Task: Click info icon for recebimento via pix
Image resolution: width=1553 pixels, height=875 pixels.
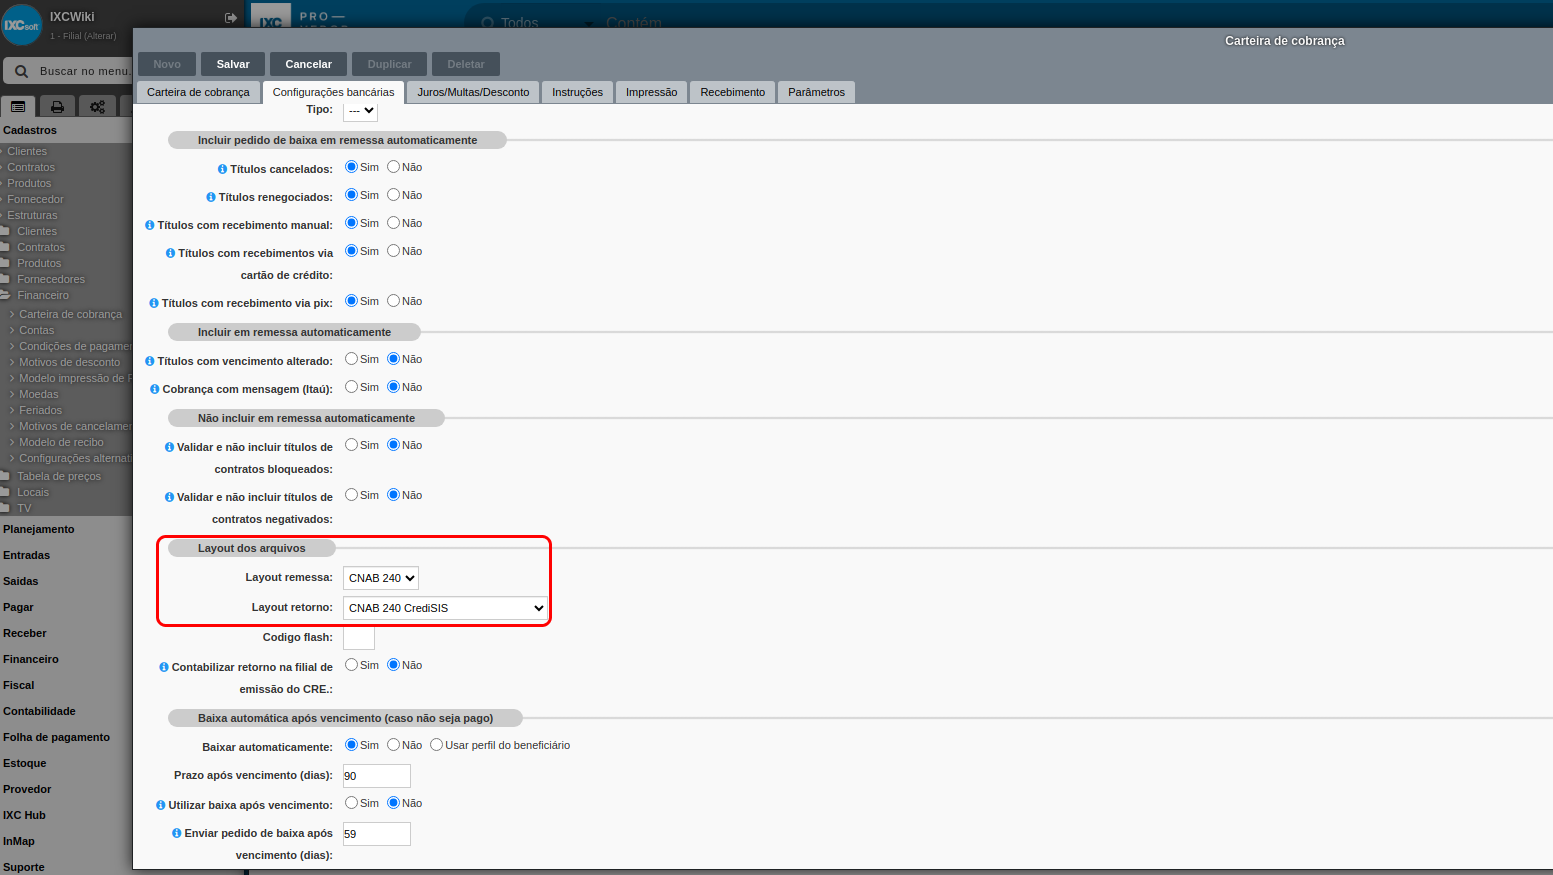Action: point(154,303)
